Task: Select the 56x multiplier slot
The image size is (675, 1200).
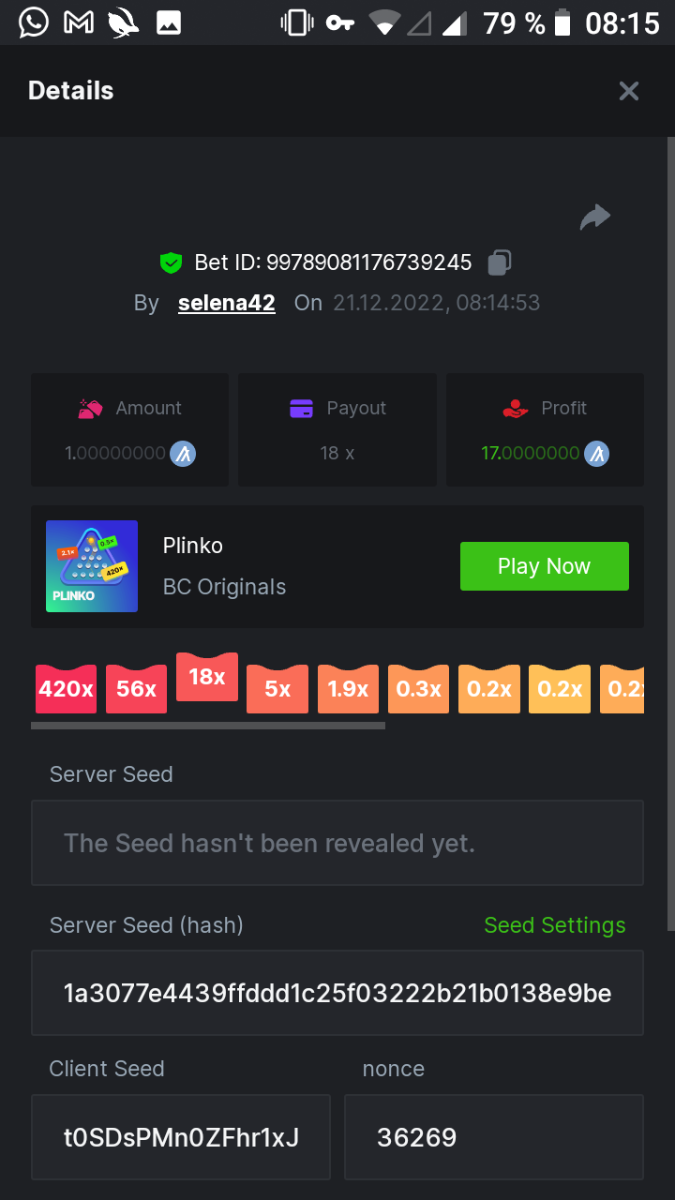Action: [136, 689]
